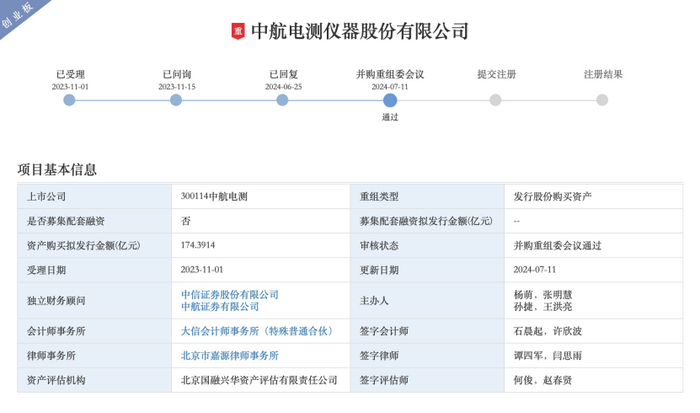Click the 并购重组委会议 stage label
Screen dimensions: 700x413
point(390,75)
